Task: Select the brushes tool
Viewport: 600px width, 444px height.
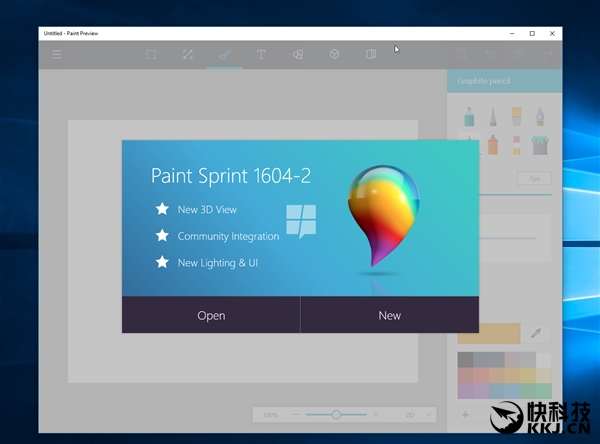Action: pos(224,55)
